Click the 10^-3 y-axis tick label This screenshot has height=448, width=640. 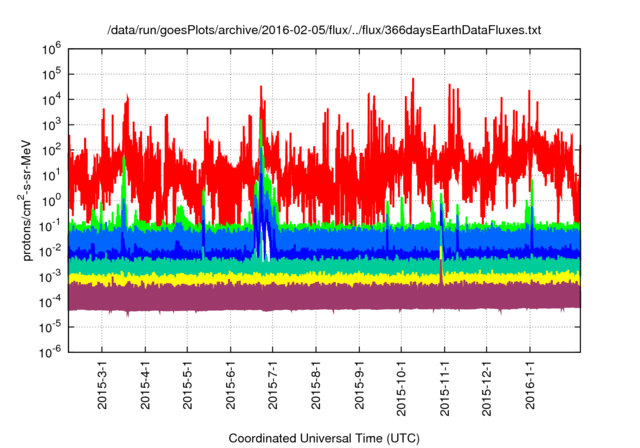pyautogui.click(x=50, y=275)
